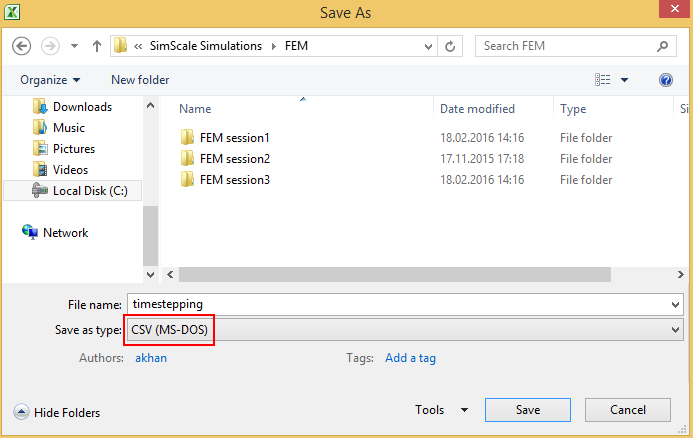Click the Add a tag link
Screen dimensions: 693x438
click(x=410, y=358)
